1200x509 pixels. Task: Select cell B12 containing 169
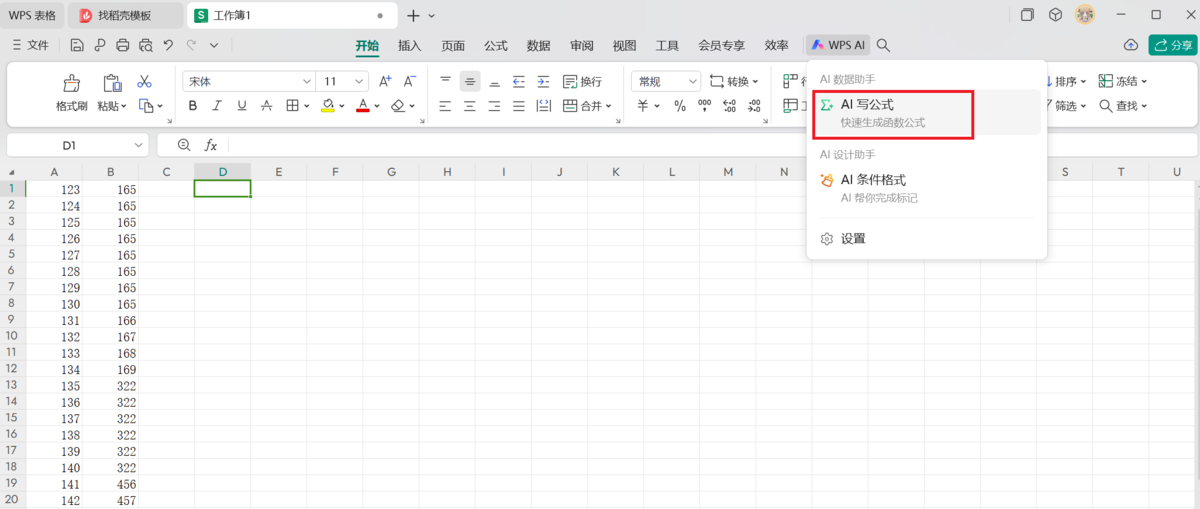[110, 369]
